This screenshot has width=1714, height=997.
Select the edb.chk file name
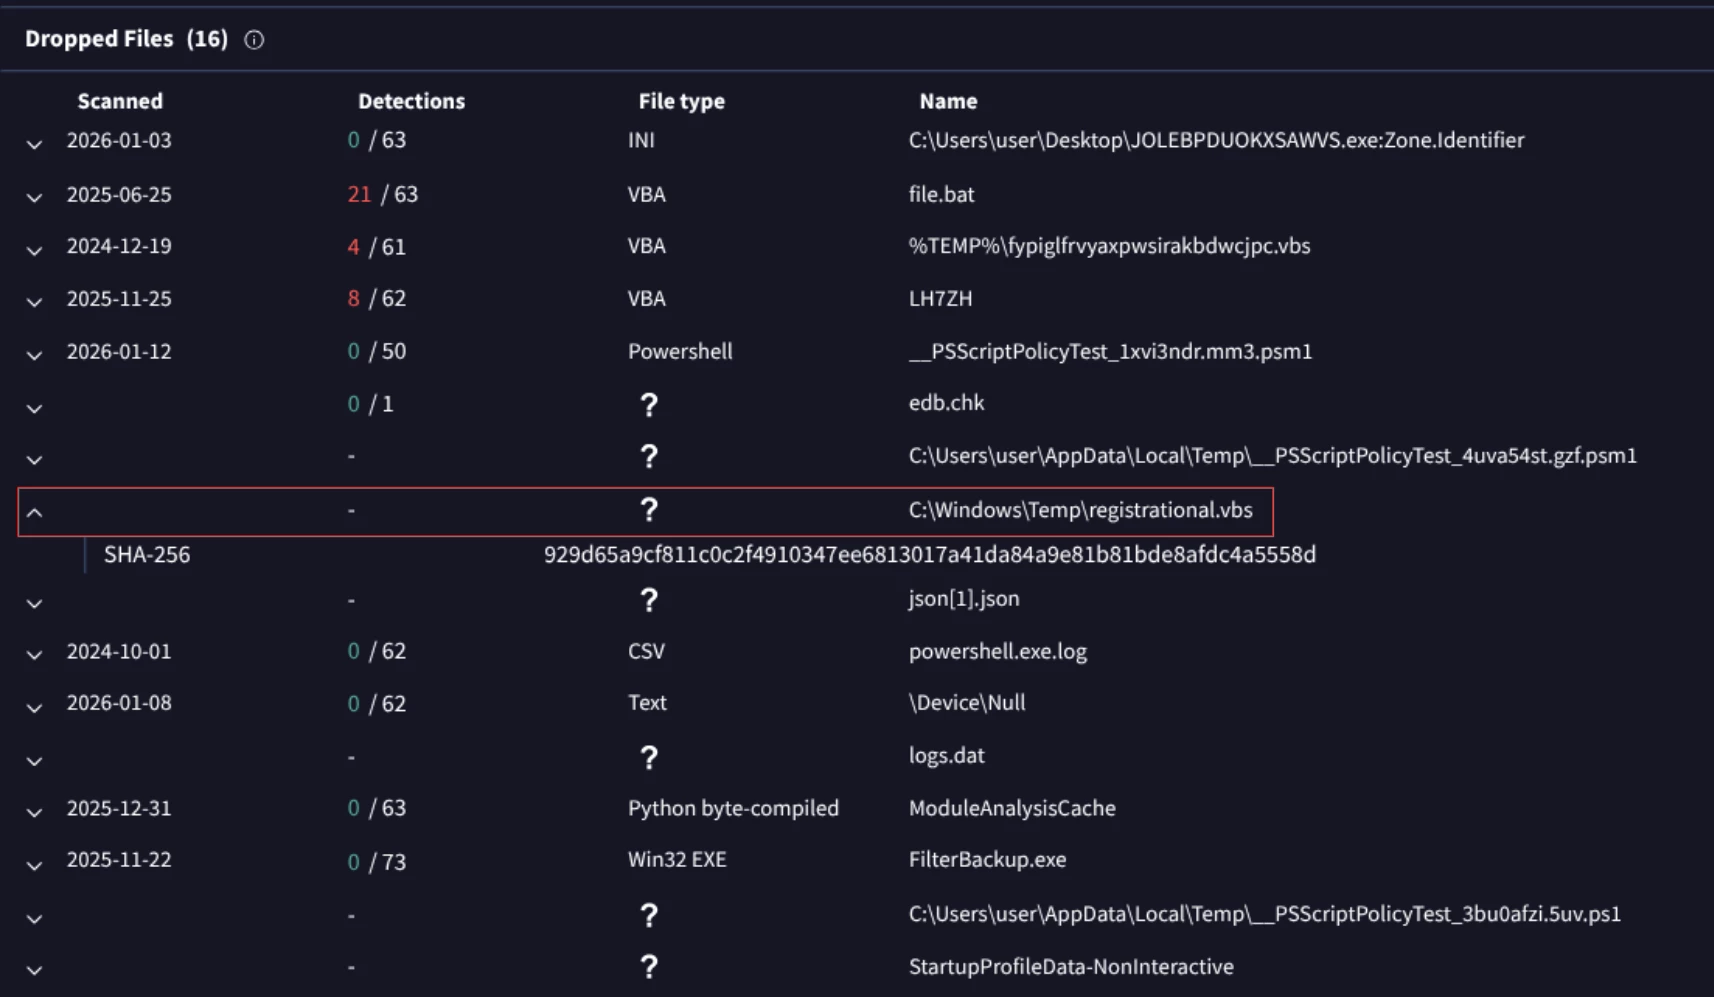coord(946,403)
